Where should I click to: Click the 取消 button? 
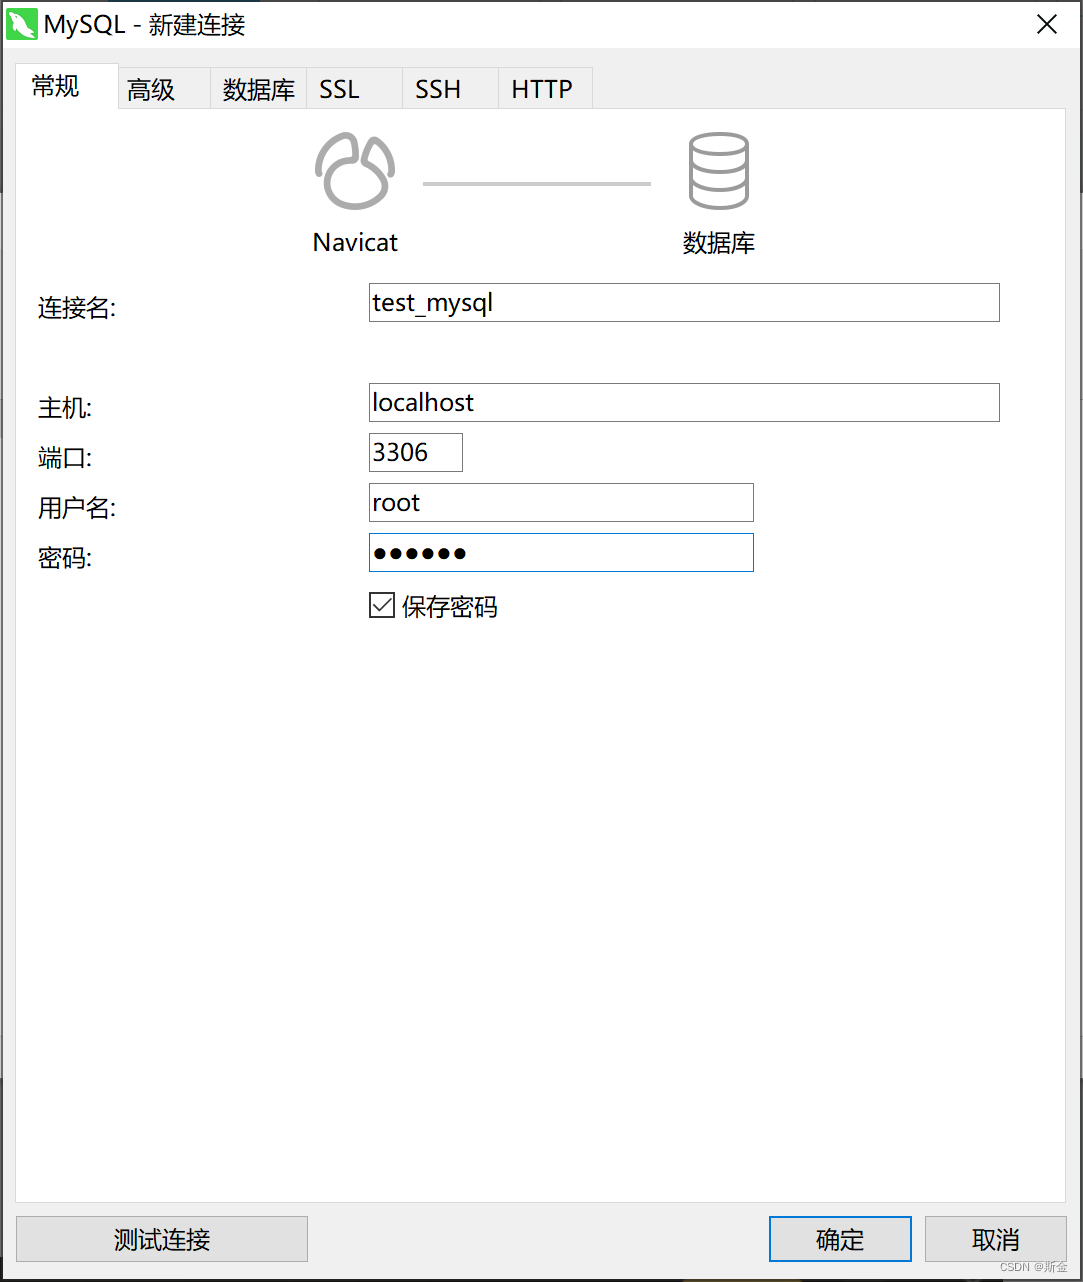pos(994,1239)
